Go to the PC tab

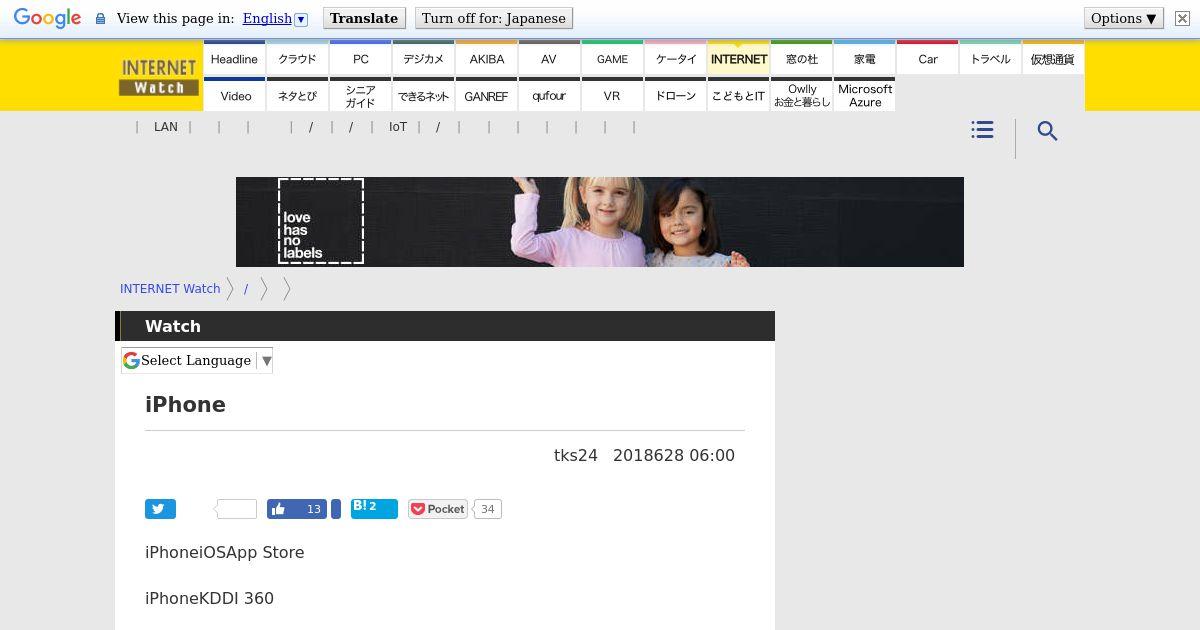tap(360, 58)
